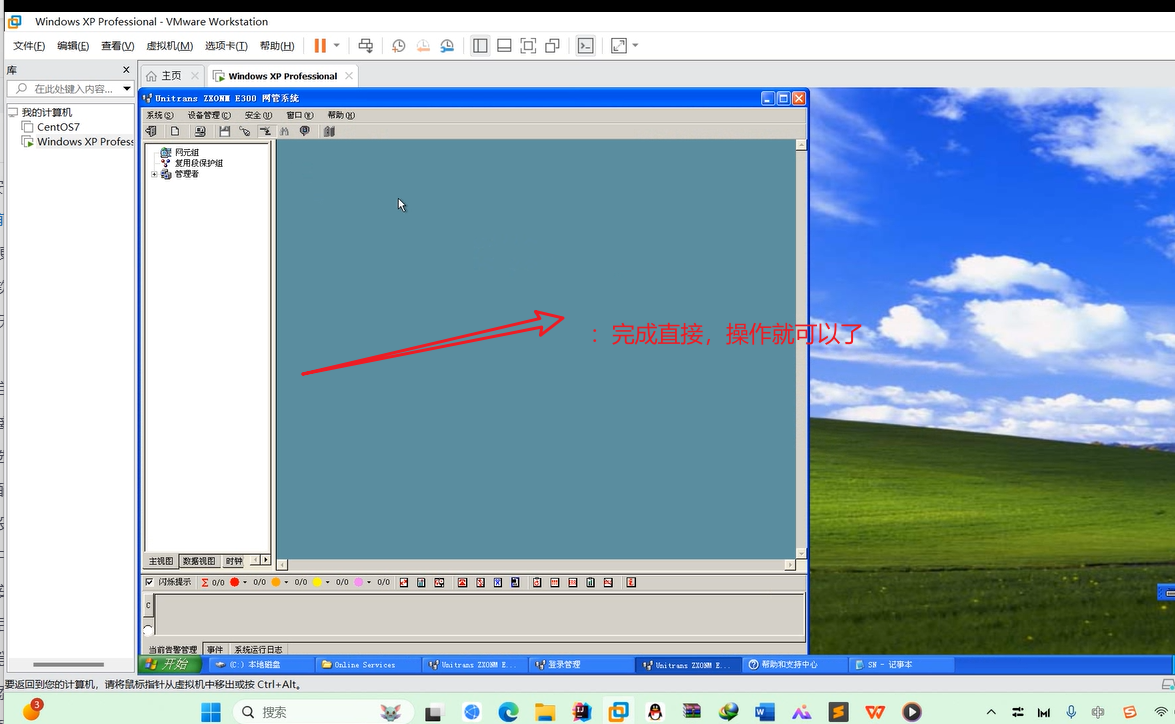1175x724 pixels.
Task: Click the computer terminal icon in ZXONM toolbar
Action: (x=200, y=131)
